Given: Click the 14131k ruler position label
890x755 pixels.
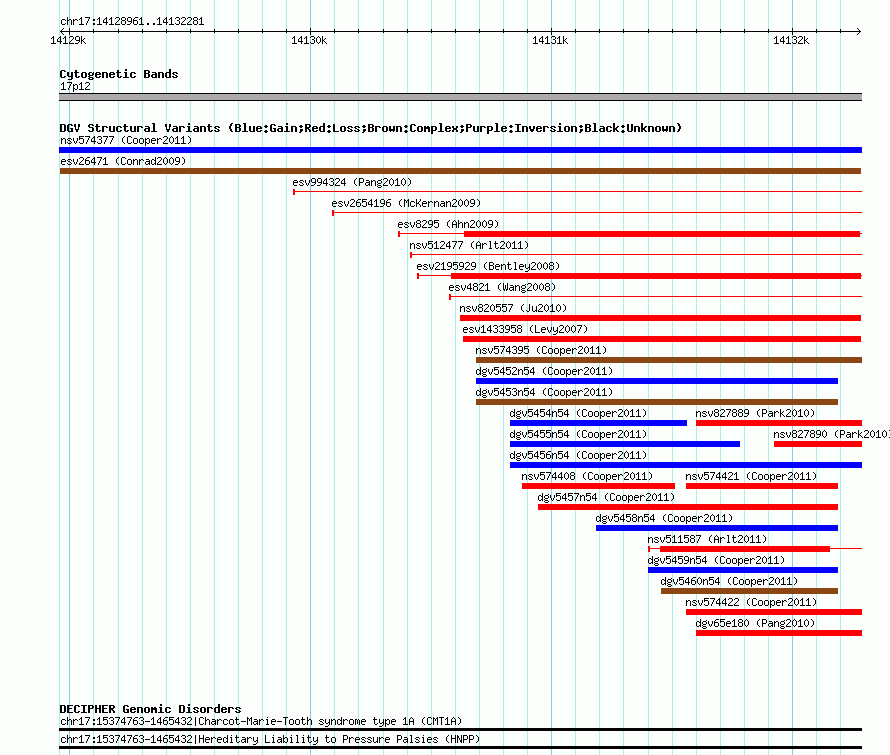Looking at the screenshot, I should click(x=550, y=40).
